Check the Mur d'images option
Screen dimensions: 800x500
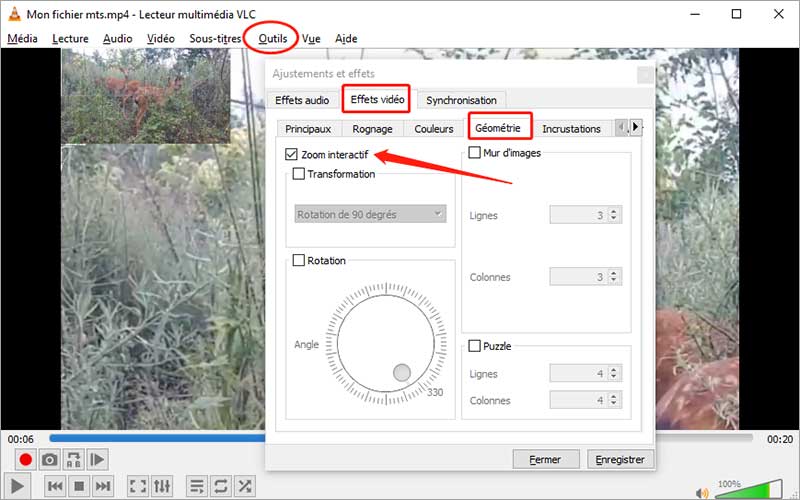coord(474,154)
